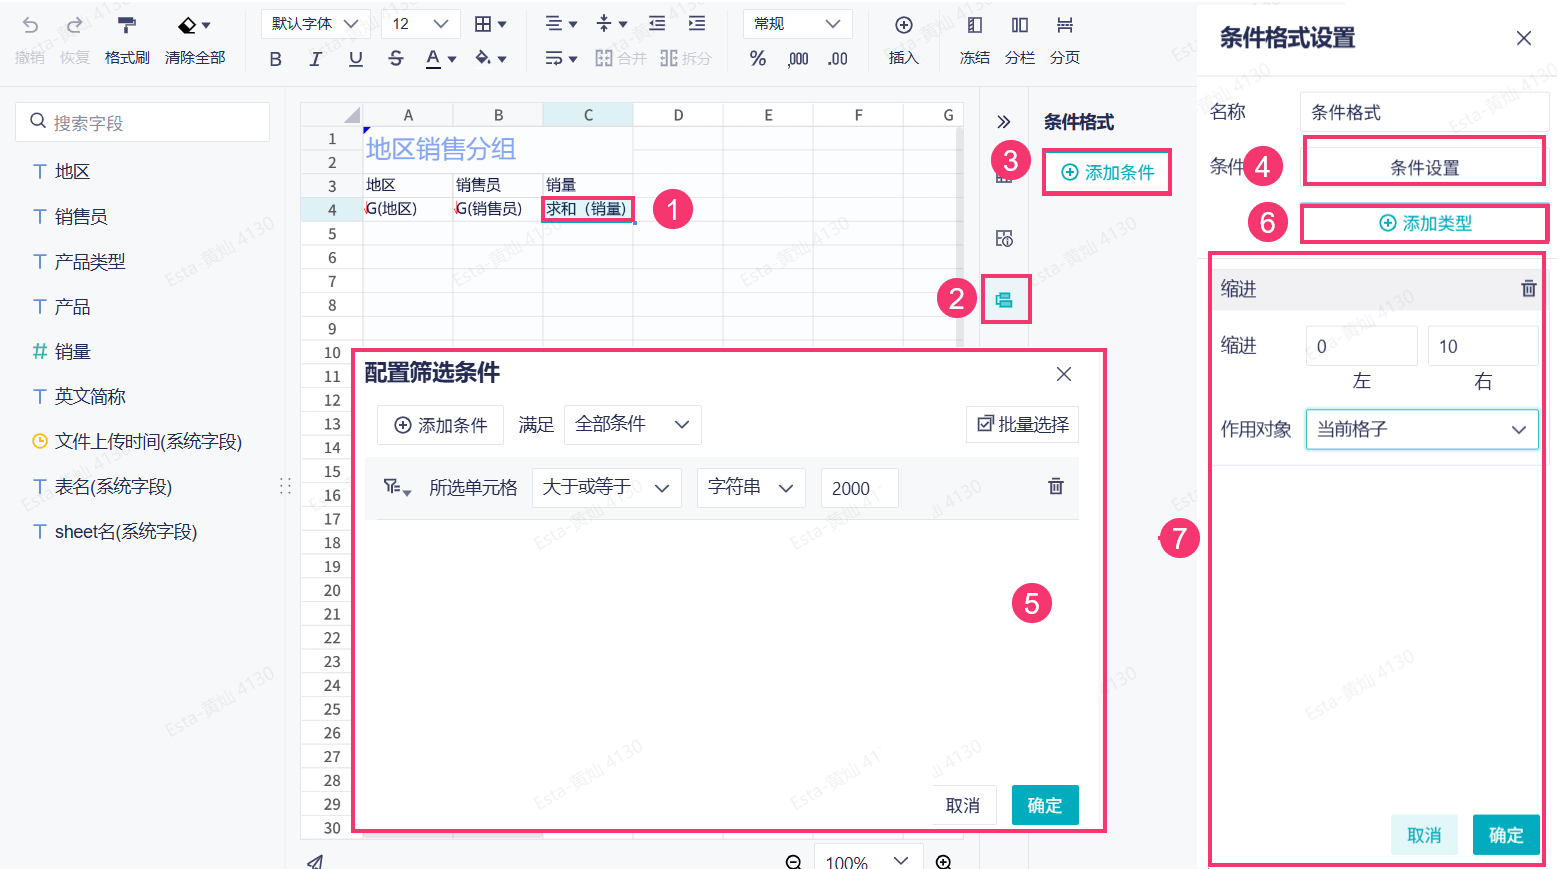
Task: Open the cell info properties icon
Action: coord(1004,238)
